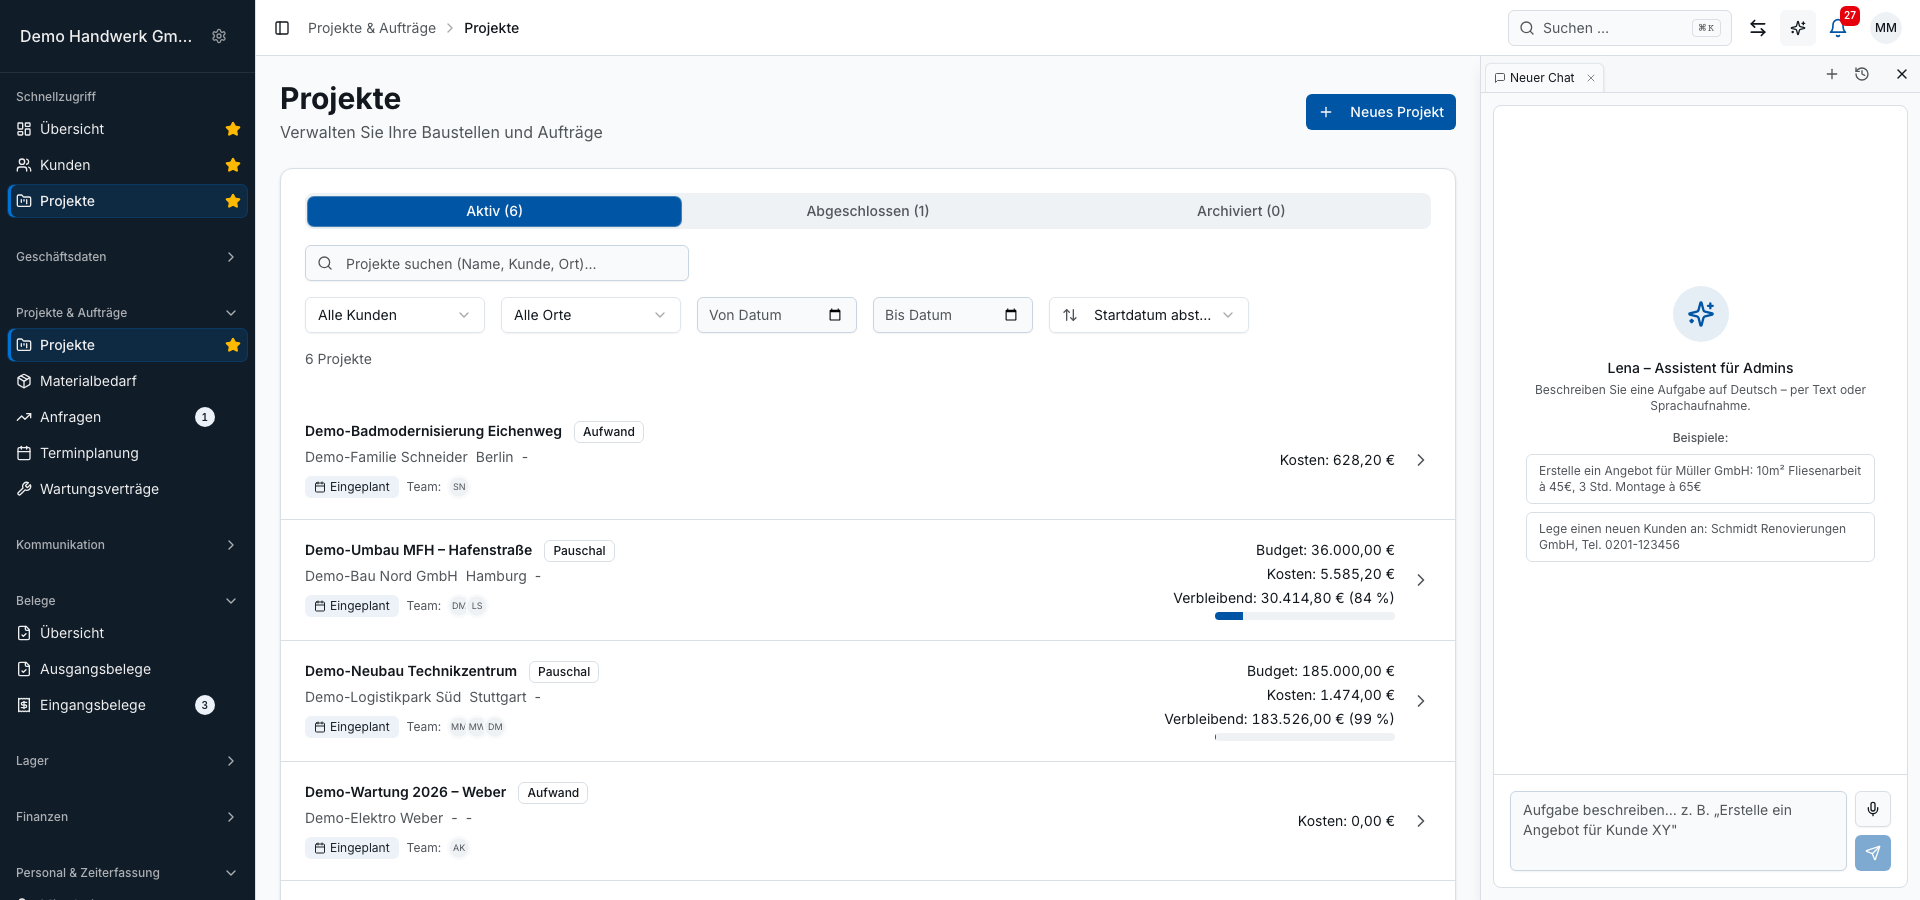1920x900 pixels.
Task: Click chevron arrow for Demo-Neubau Technikzentrum row
Action: point(1421,701)
